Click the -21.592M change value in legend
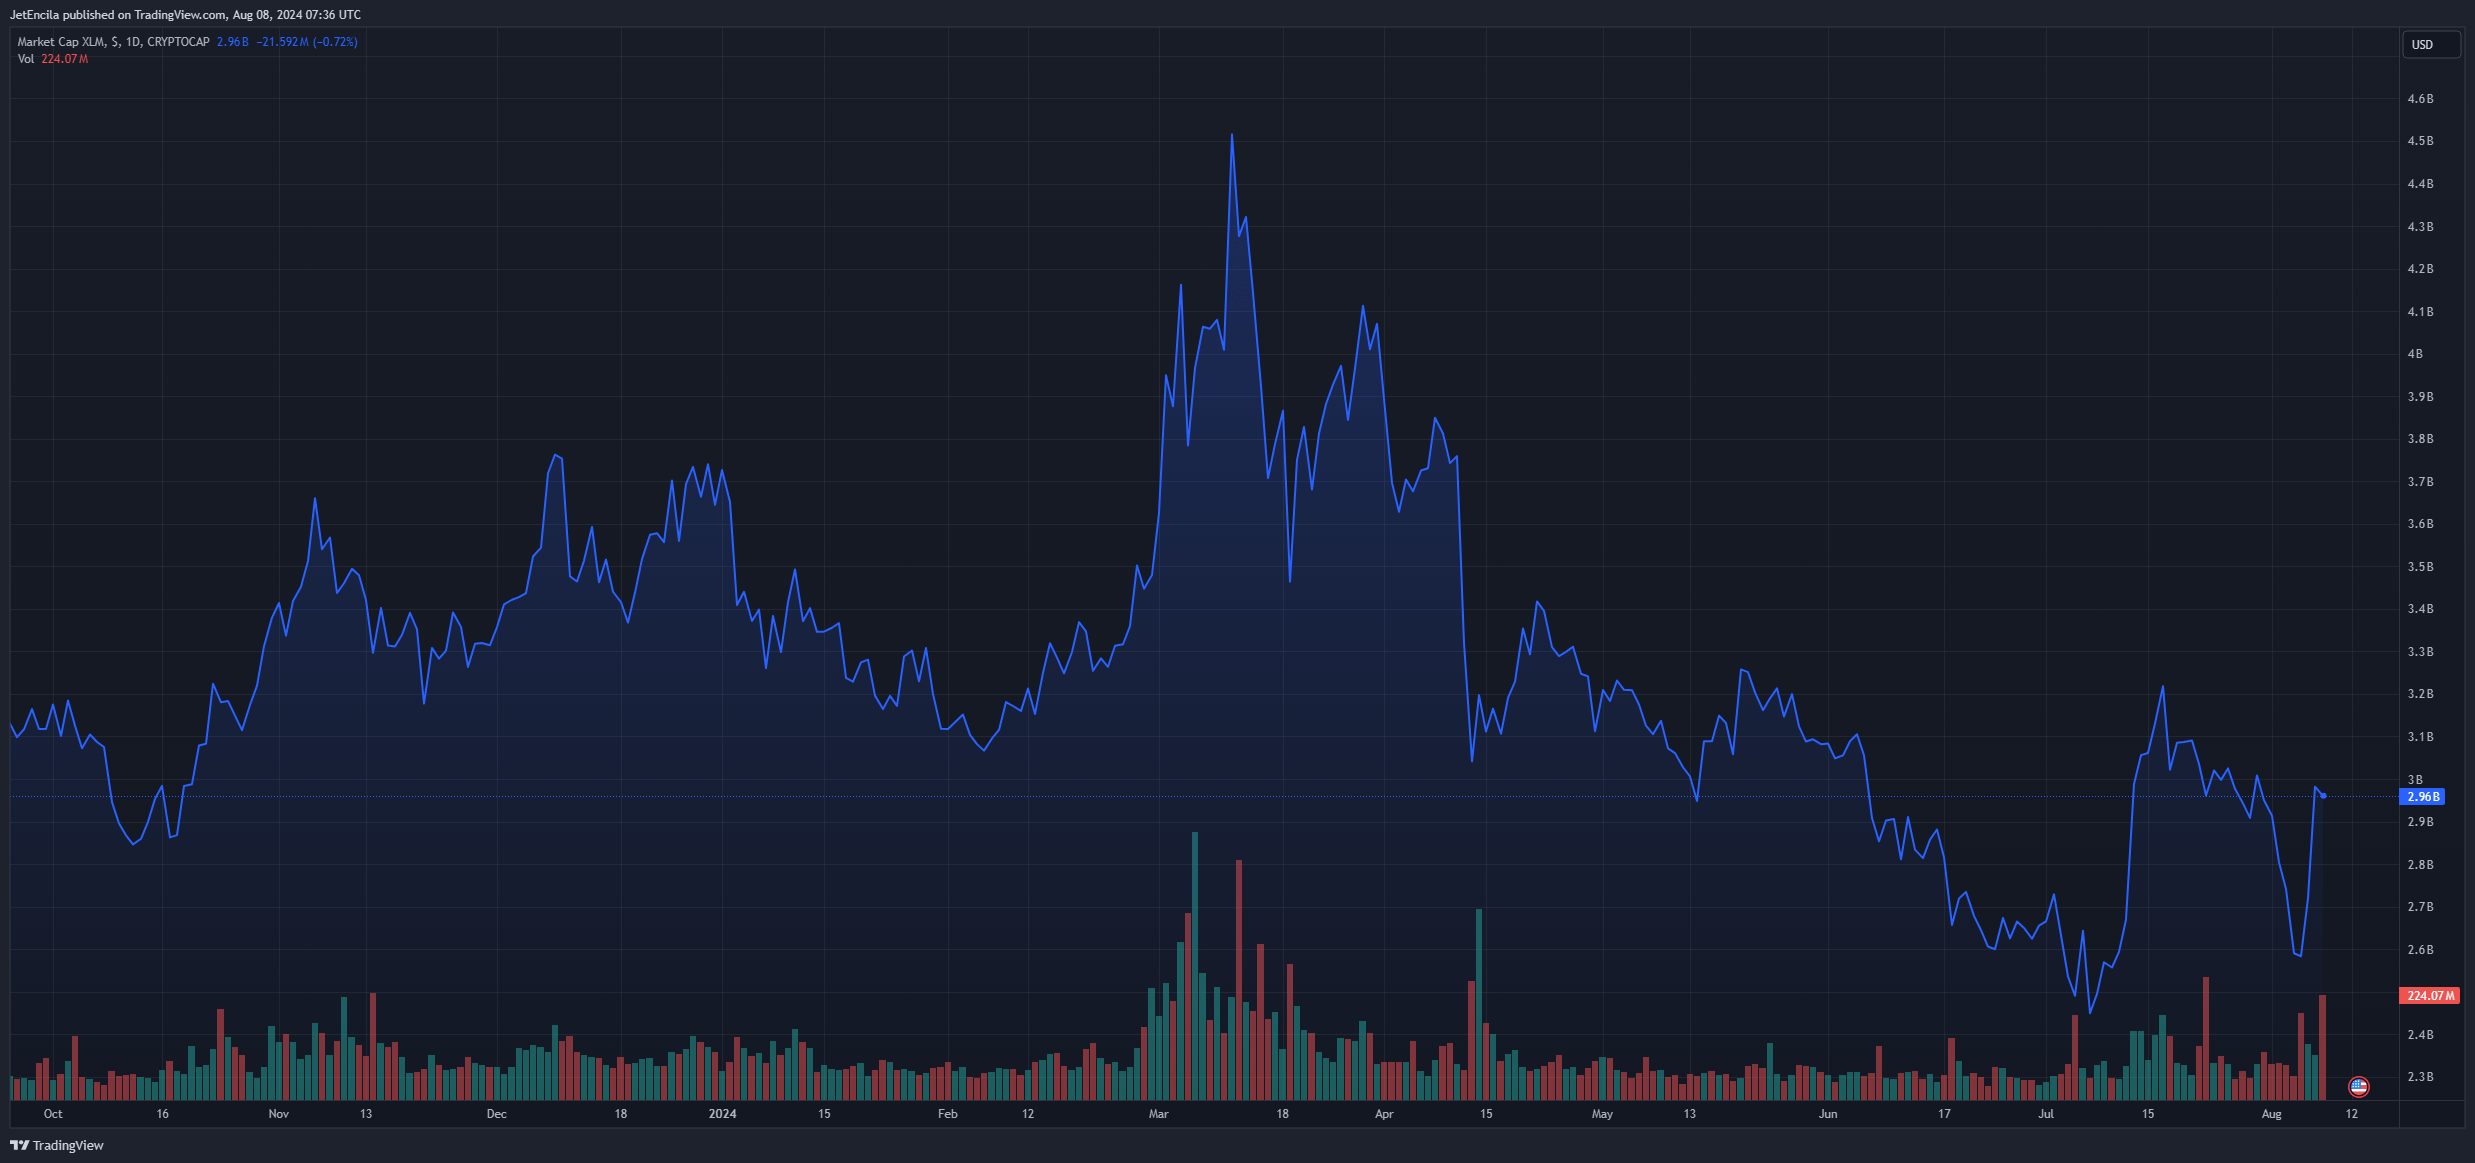This screenshot has width=2475, height=1163. pos(282,42)
